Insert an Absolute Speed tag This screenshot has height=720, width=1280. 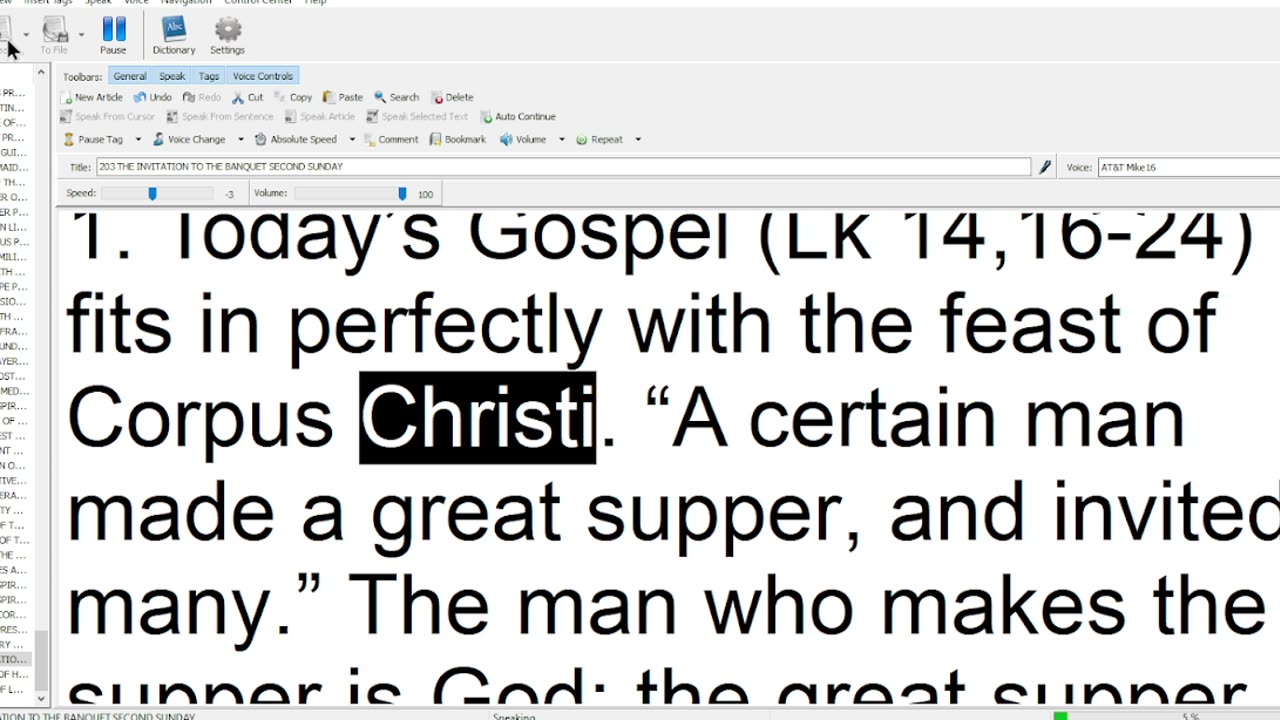[x=296, y=140]
